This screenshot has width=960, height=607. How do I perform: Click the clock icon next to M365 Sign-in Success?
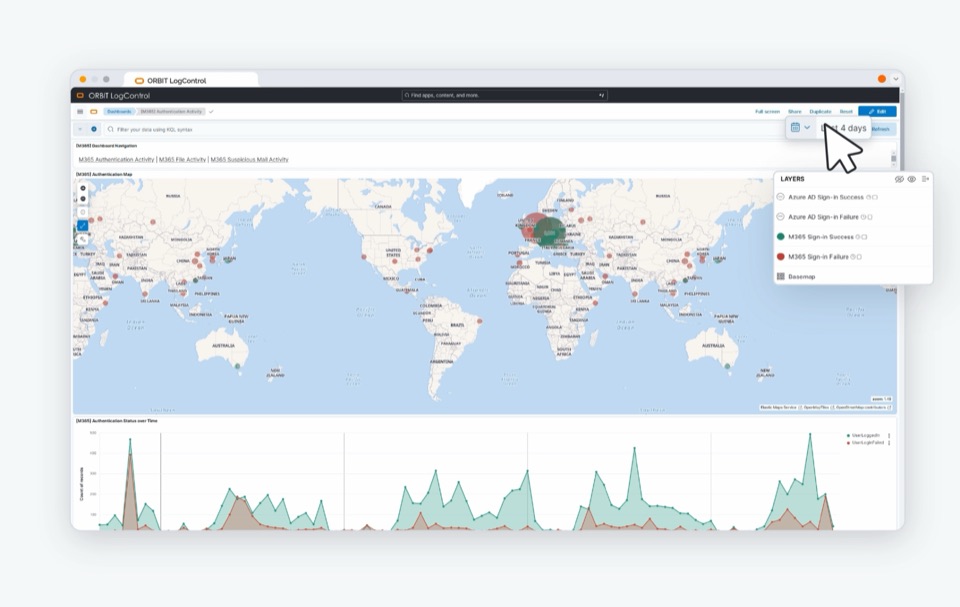point(858,236)
